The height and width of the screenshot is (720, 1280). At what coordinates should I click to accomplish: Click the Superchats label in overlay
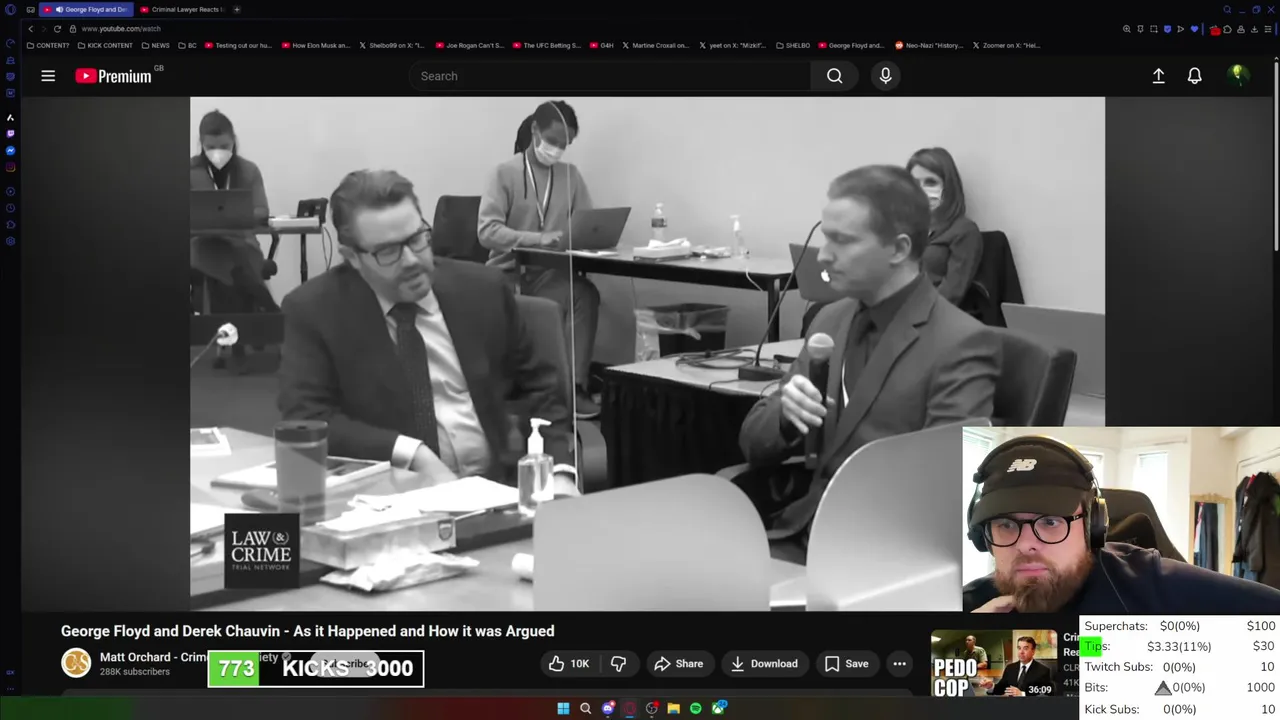coord(1116,626)
